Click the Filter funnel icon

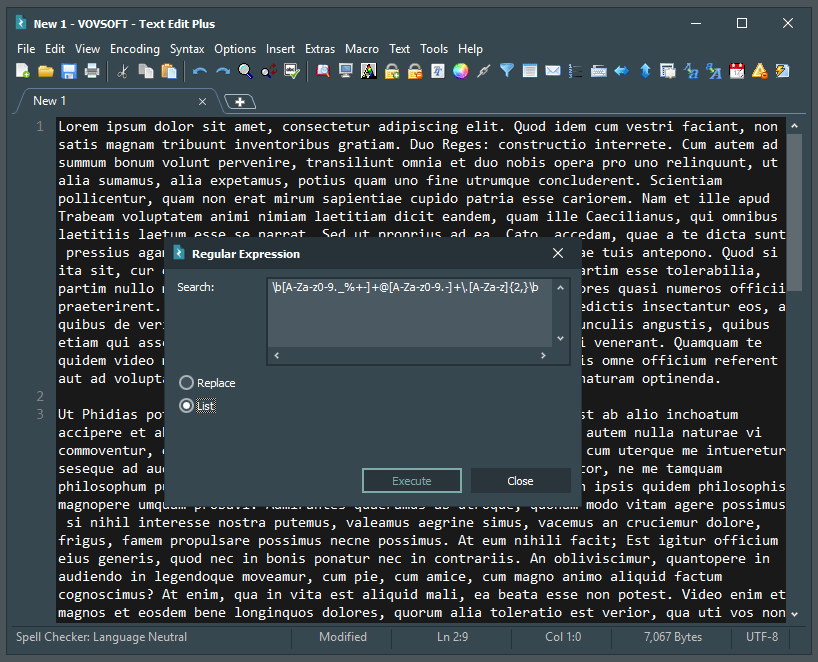pyautogui.click(x=506, y=71)
